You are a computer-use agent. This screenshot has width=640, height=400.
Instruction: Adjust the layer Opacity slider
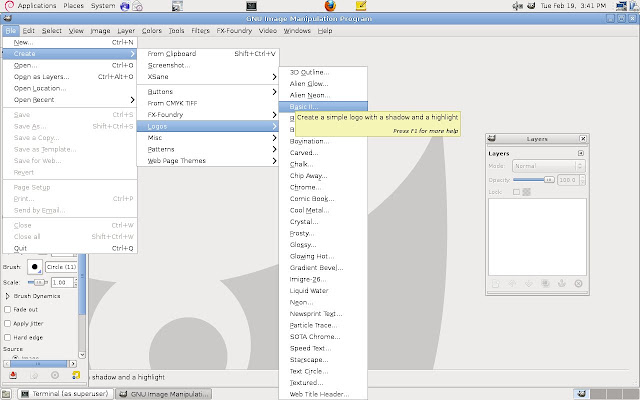[533, 180]
